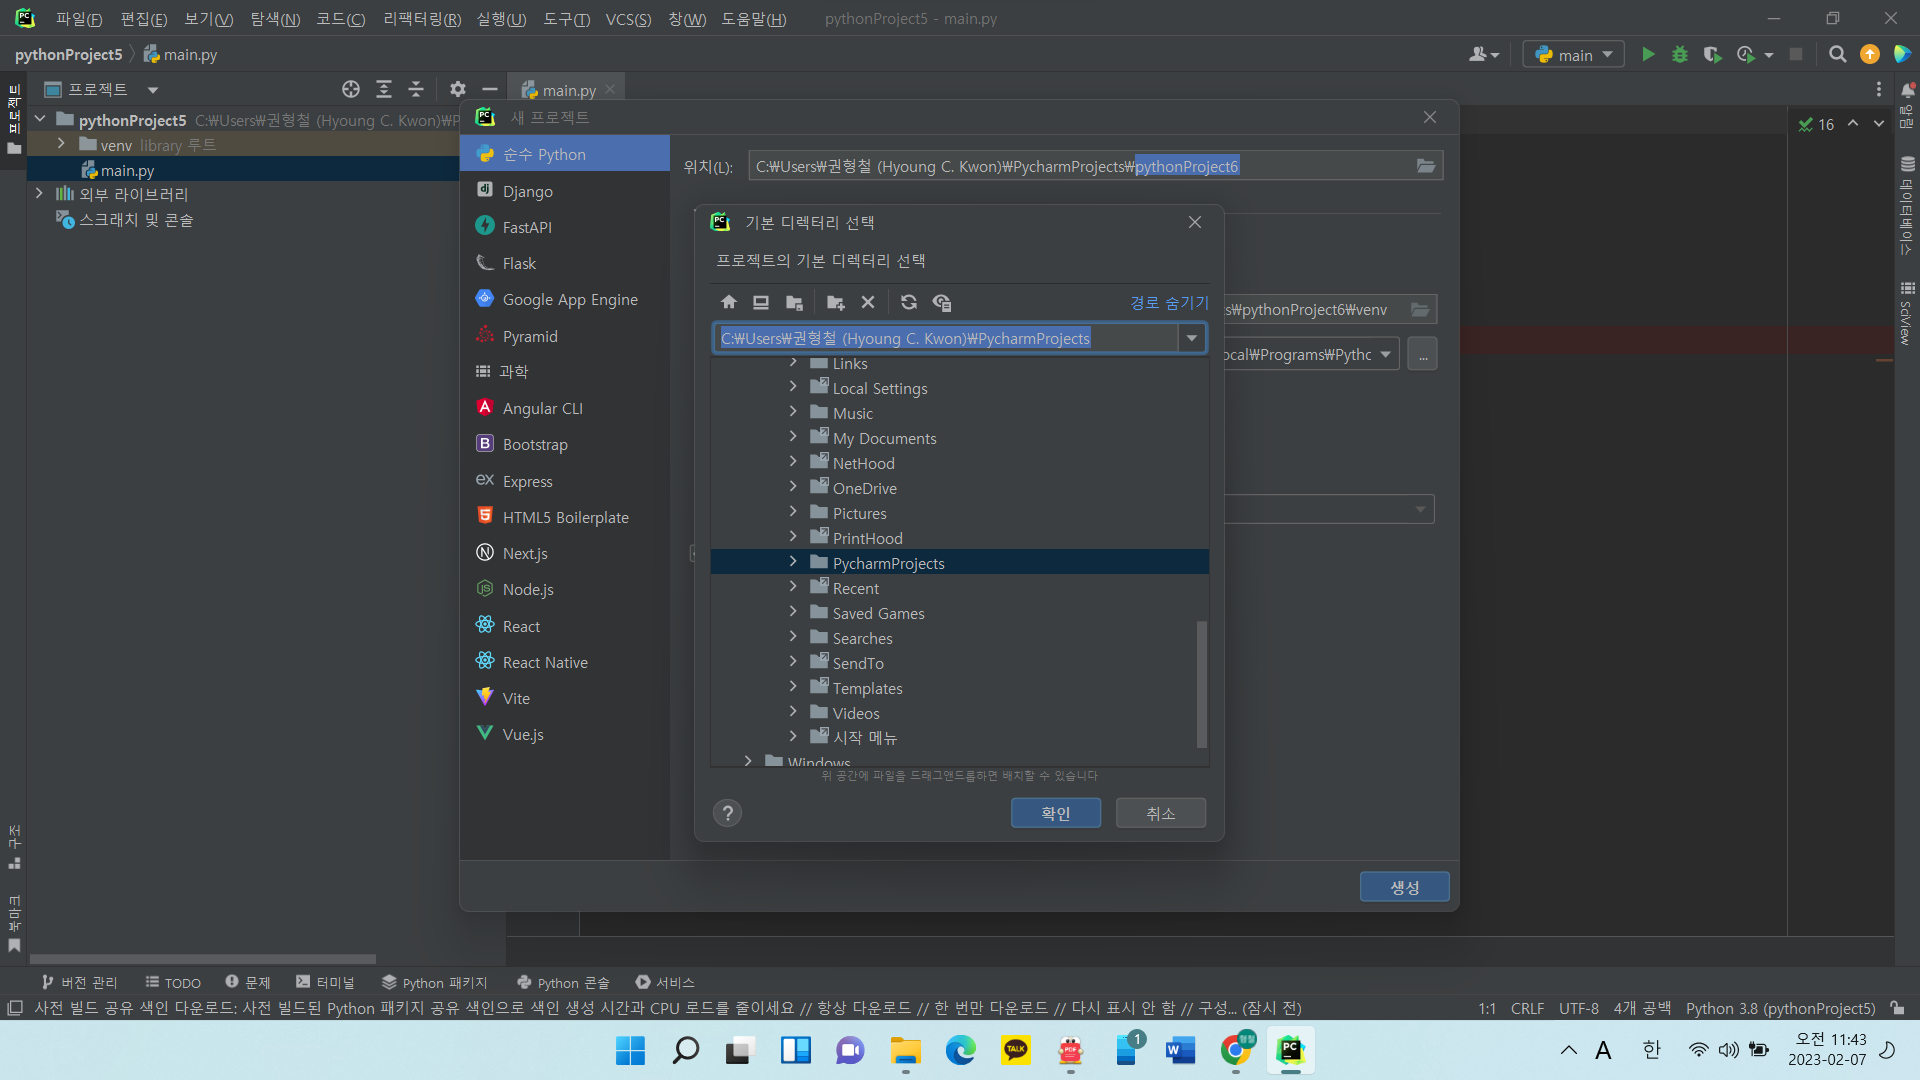
Task: Open Windows Start menu
Action: [630, 1050]
